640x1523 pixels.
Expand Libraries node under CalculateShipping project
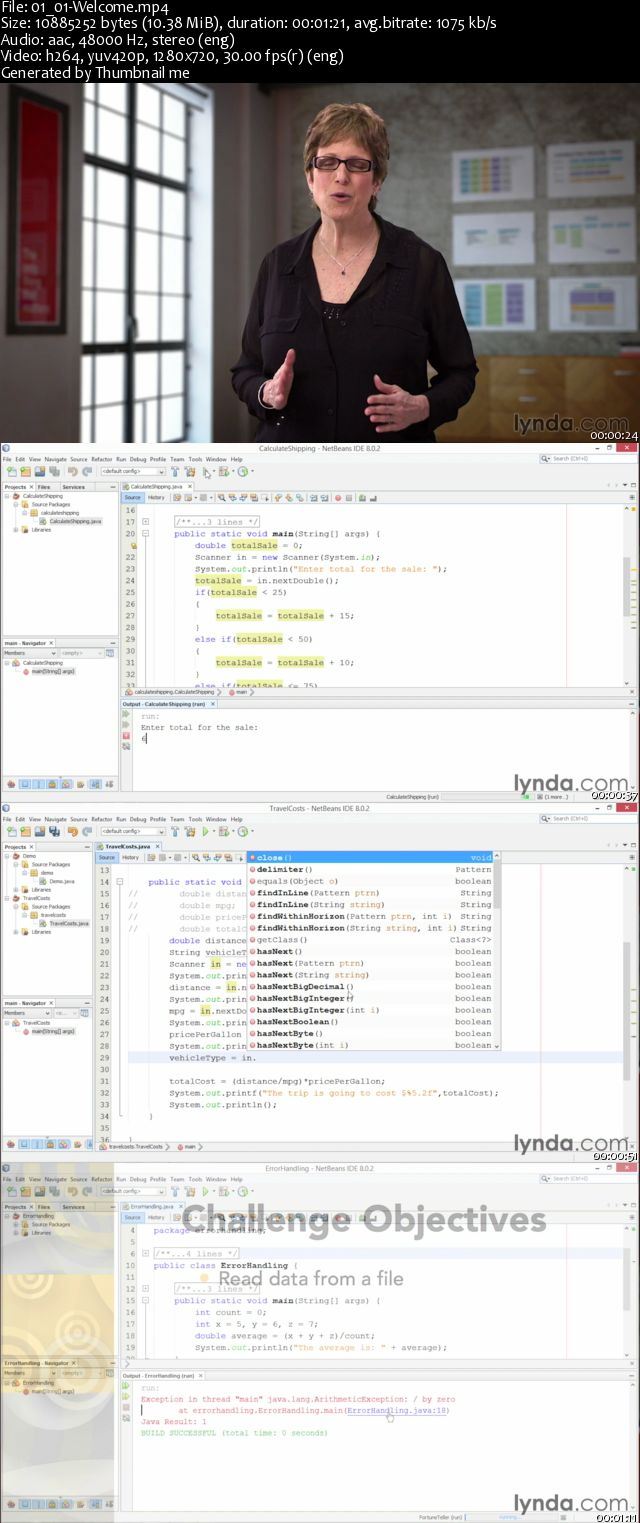pyautogui.click(x=15, y=529)
